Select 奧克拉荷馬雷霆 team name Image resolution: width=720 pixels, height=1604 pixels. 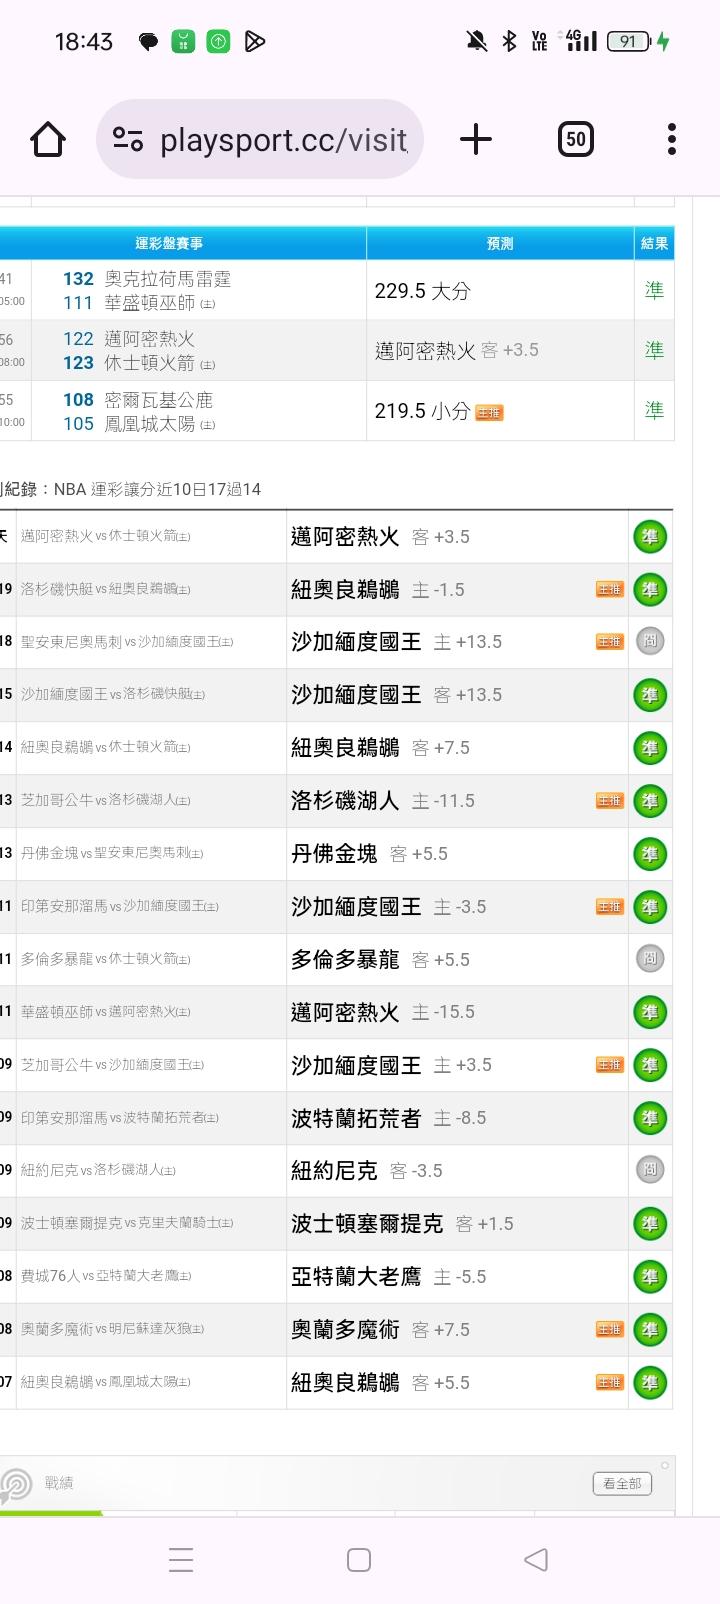click(168, 279)
